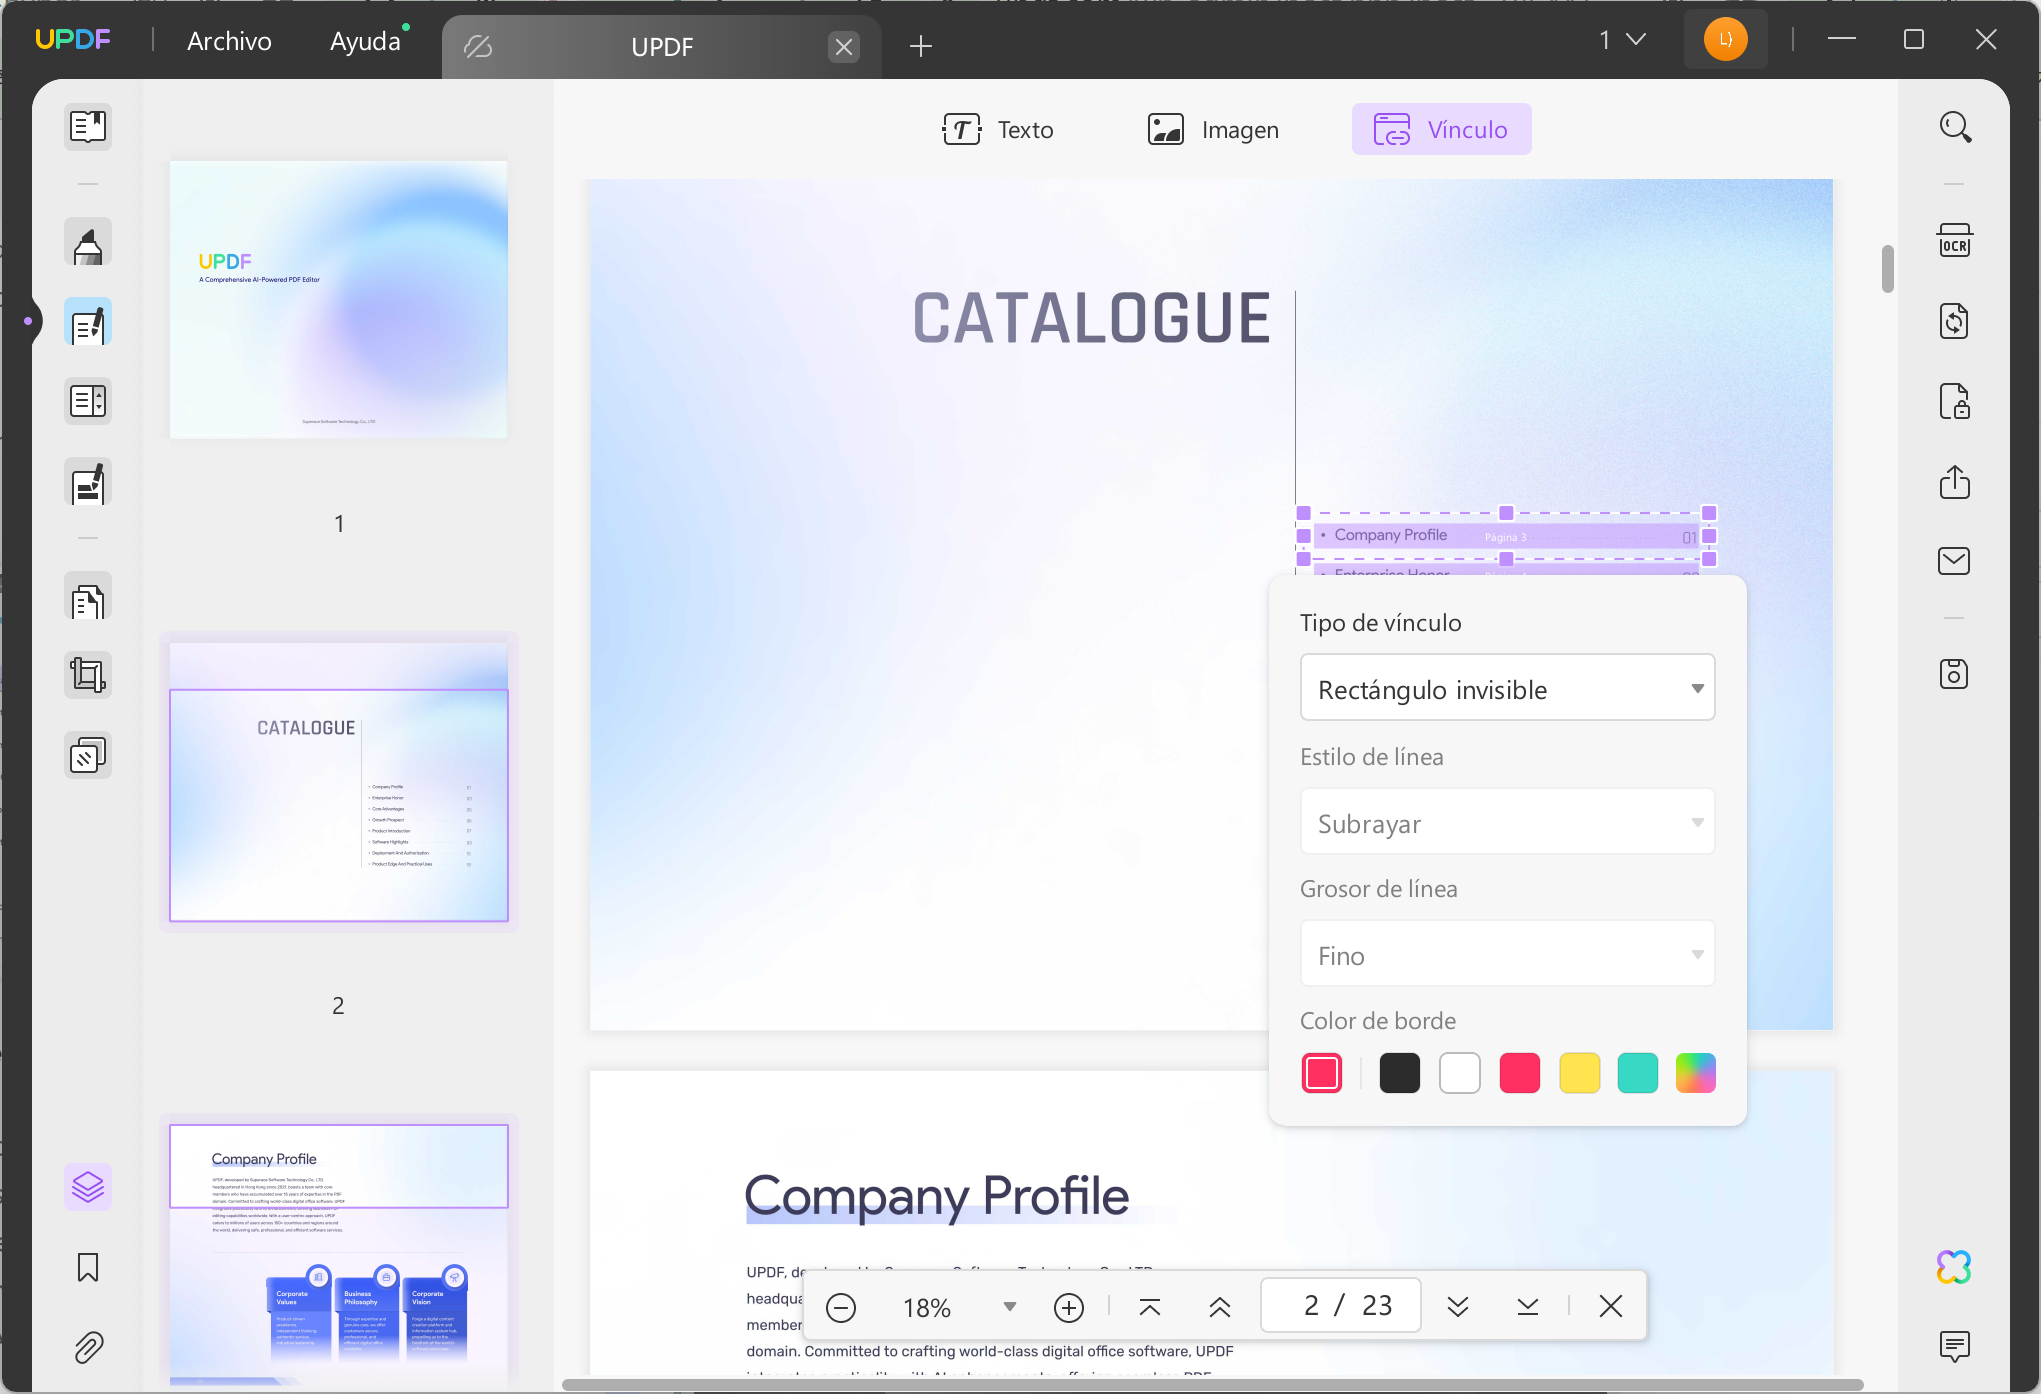
Task: Open the Organize Pages tool
Action: pyautogui.click(x=88, y=402)
